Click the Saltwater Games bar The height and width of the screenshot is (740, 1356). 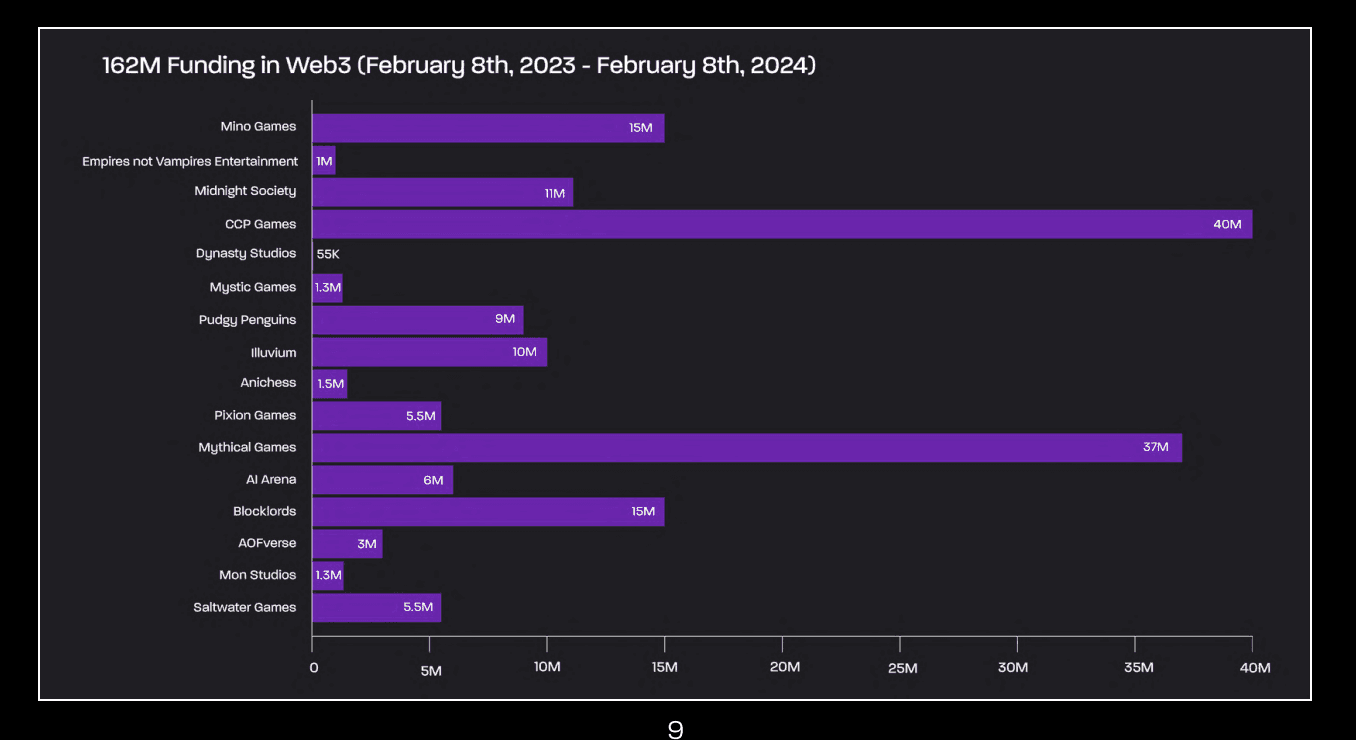point(376,607)
